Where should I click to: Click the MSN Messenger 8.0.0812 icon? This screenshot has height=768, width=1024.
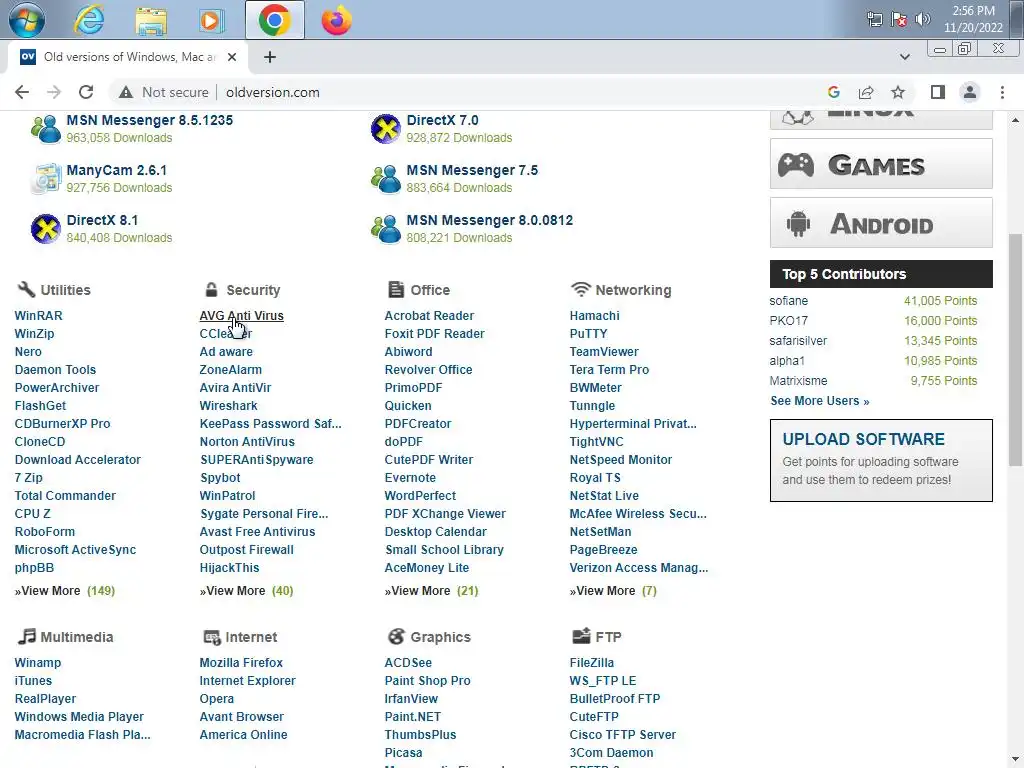(x=386, y=229)
